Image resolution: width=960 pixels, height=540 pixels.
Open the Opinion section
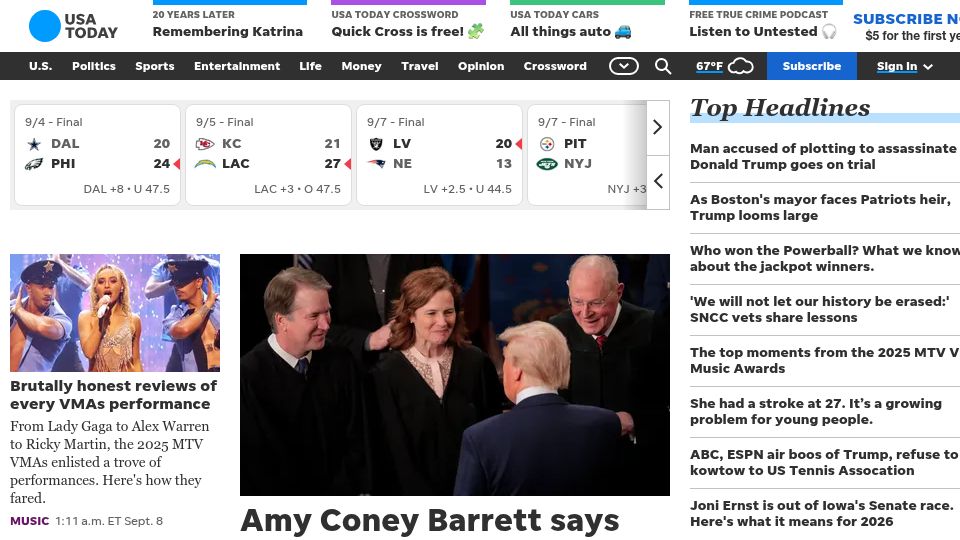click(481, 66)
